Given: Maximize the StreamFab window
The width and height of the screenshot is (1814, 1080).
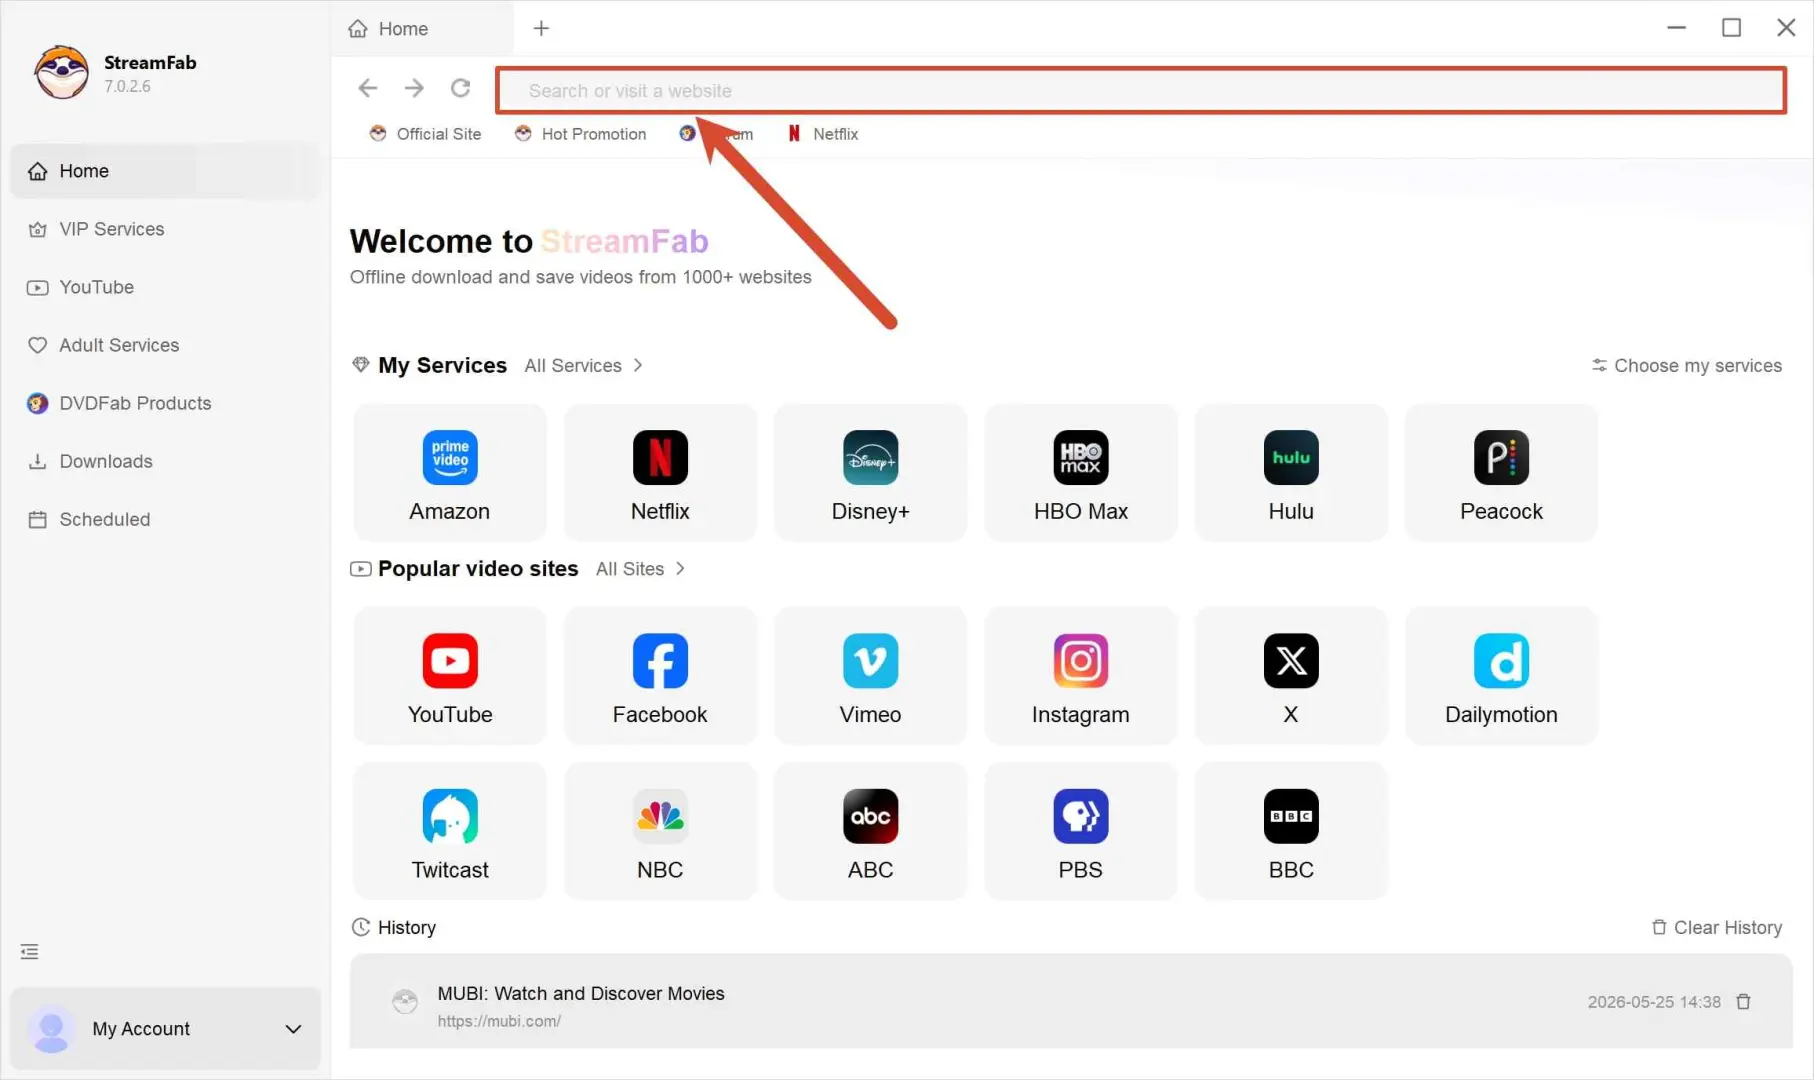Looking at the screenshot, I should click(x=1731, y=28).
